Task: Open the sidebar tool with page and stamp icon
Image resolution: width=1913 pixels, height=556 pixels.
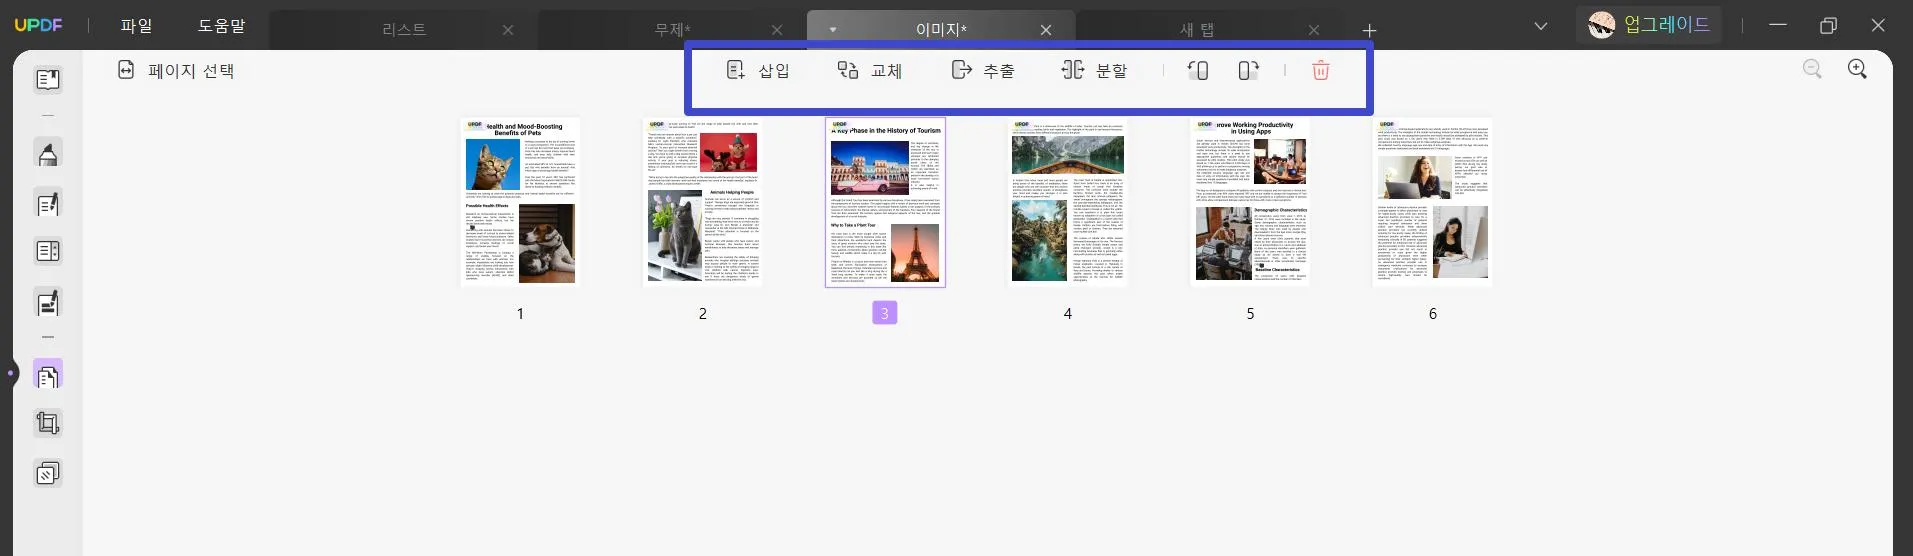Action: coord(47,302)
